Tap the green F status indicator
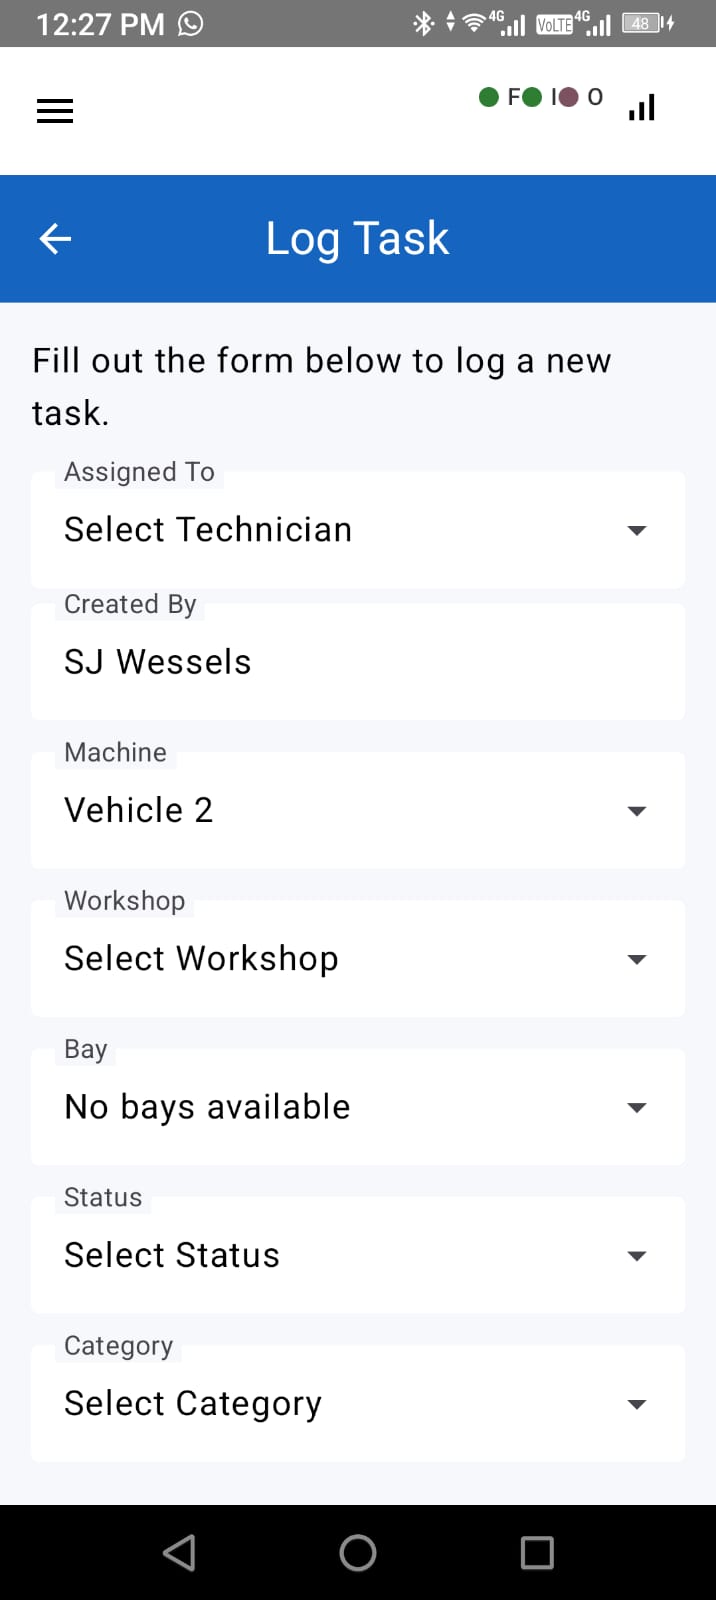 point(500,97)
